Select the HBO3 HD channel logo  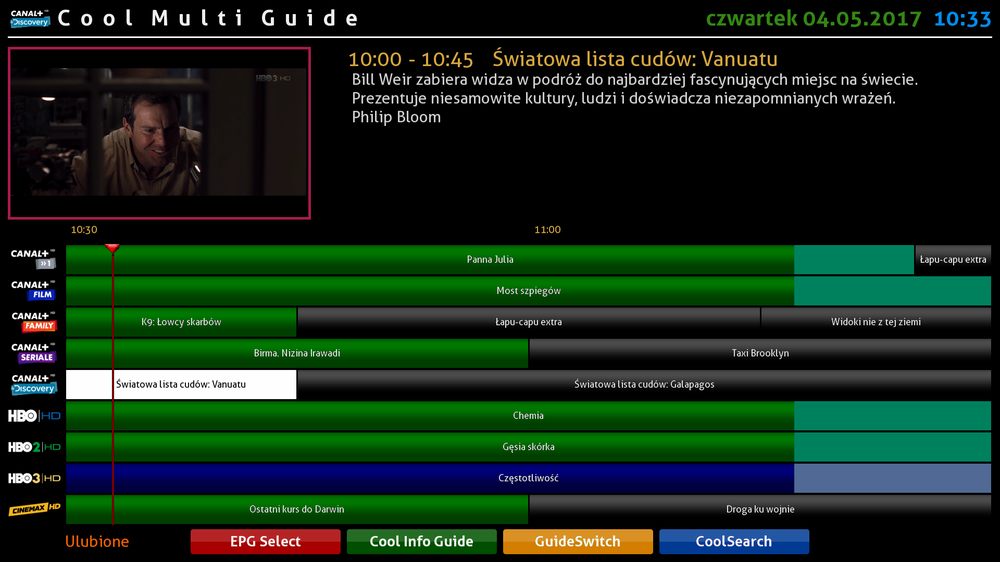[35, 478]
